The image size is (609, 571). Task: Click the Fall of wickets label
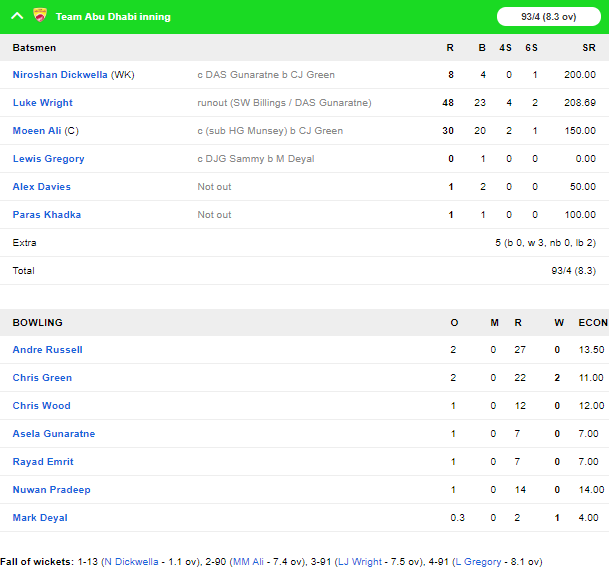tap(37, 562)
